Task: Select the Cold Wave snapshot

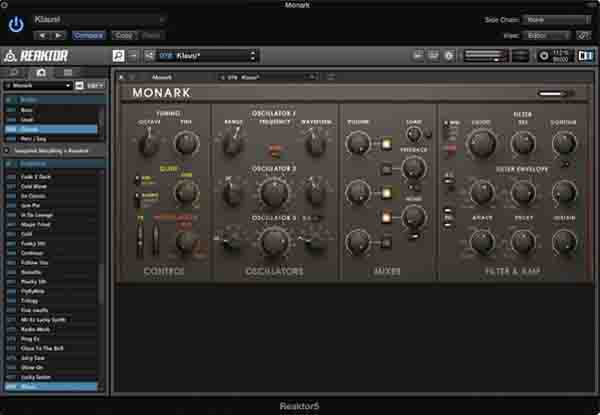Action: tap(51, 187)
